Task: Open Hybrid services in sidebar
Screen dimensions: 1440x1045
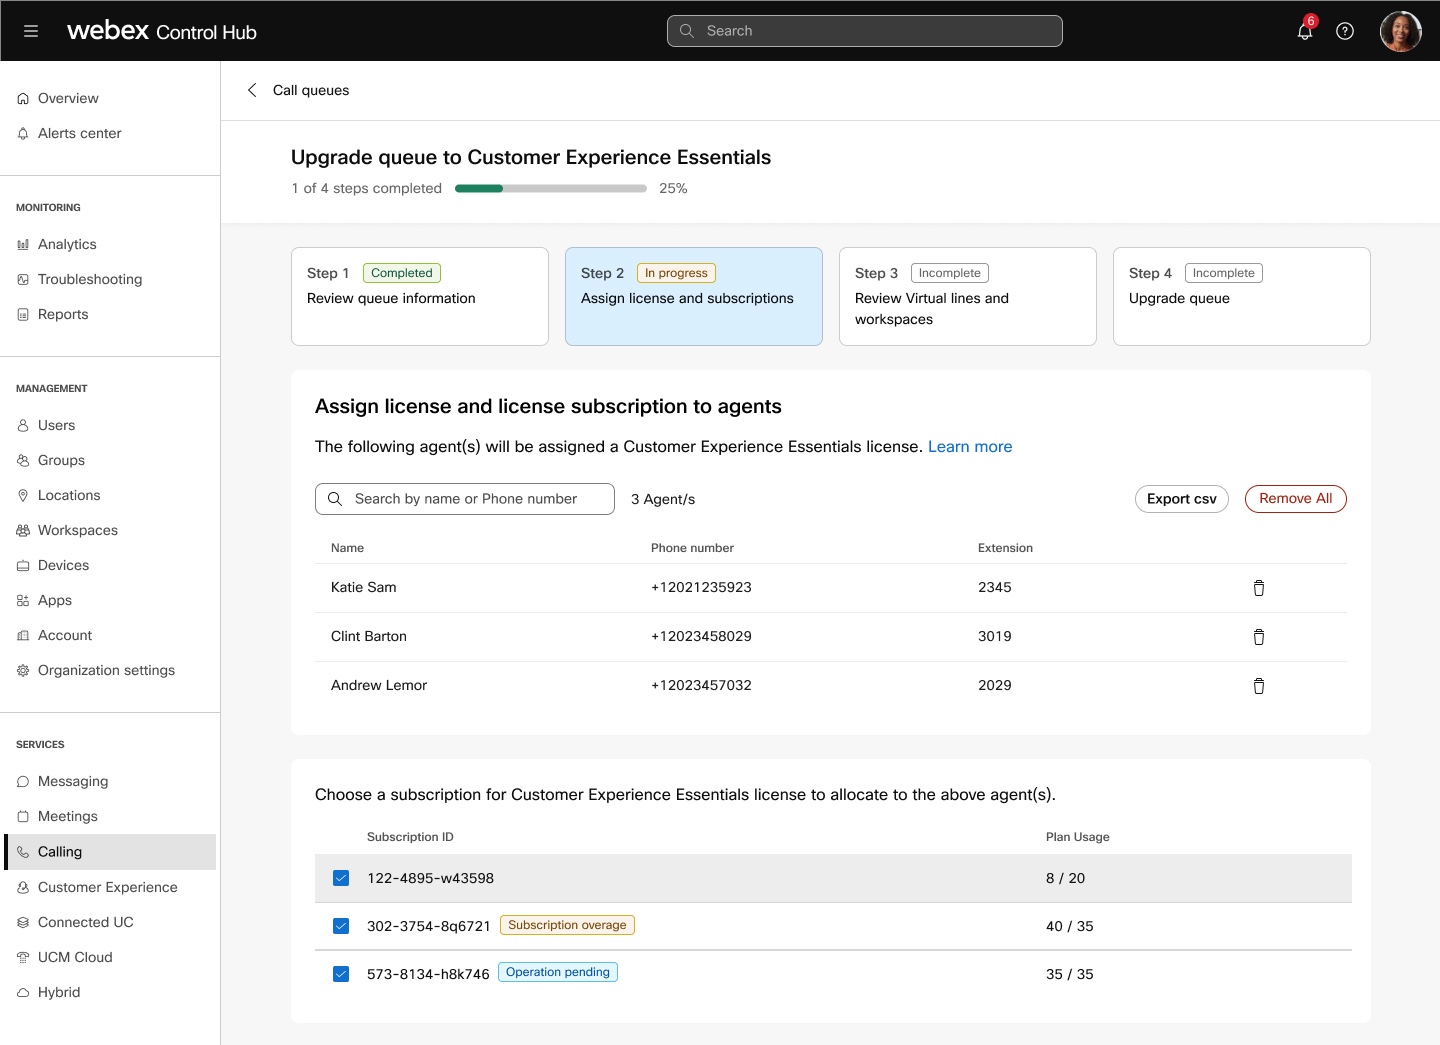Action: click(110, 992)
